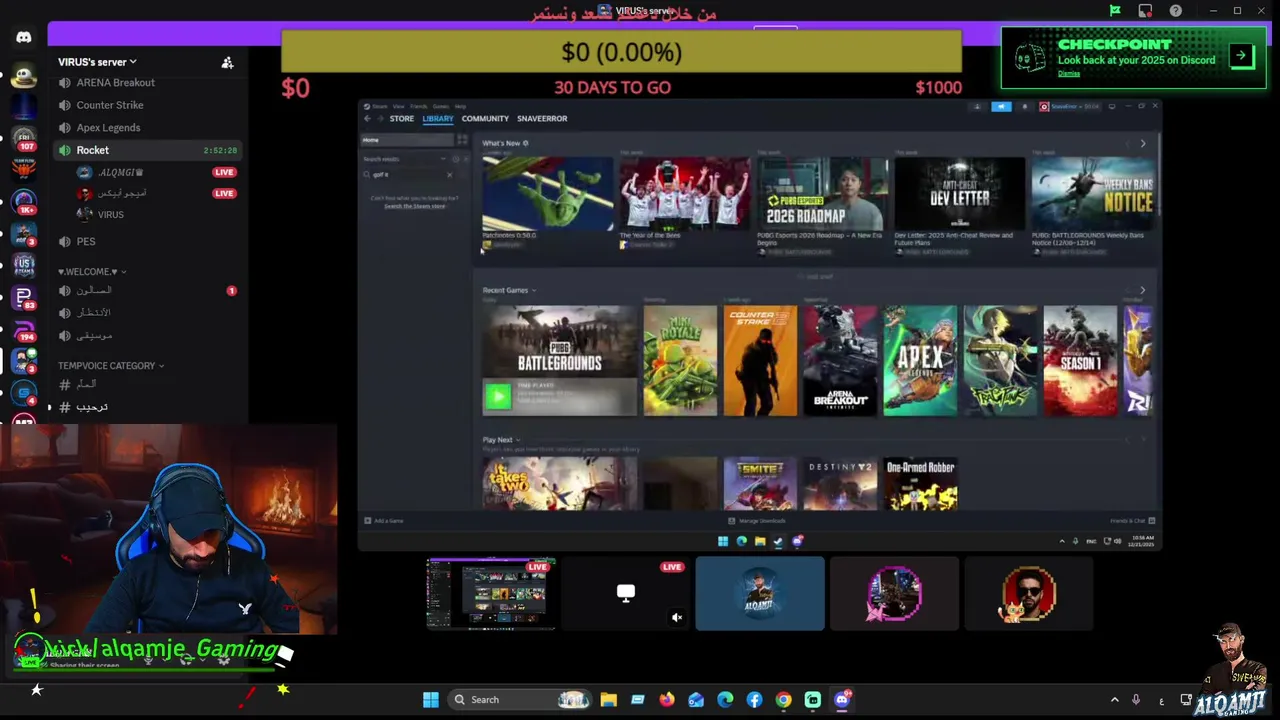Collapse the WELCOME category

click(91, 271)
